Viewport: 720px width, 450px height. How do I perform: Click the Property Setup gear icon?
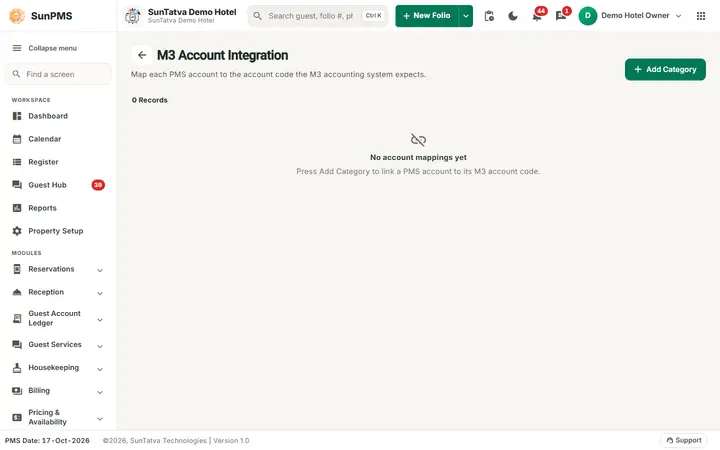coord(17,231)
